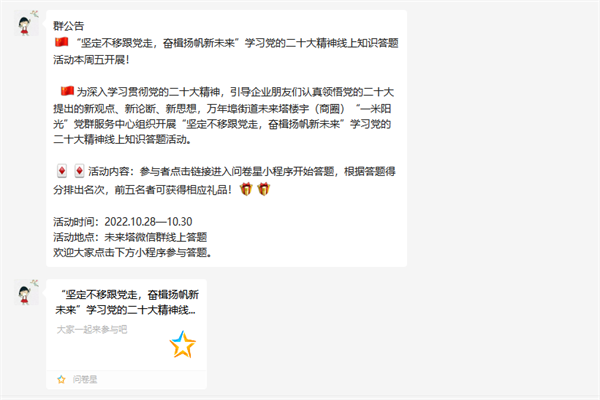Click the card subtitle 大家一起来参与吧
Image resolution: width=600 pixels, height=400 pixels.
[x=92, y=330]
